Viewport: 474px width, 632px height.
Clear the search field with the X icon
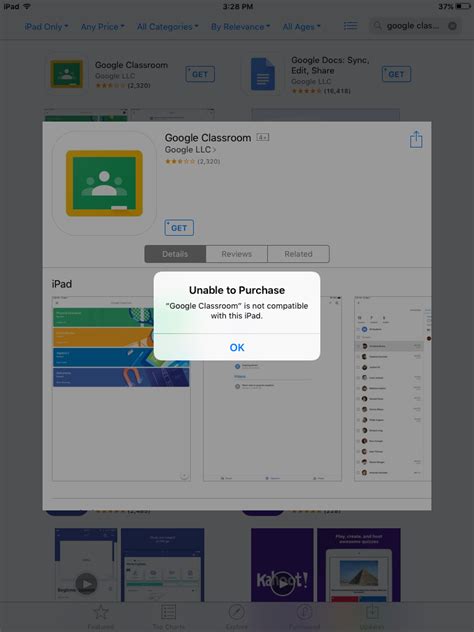click(452, 26)
